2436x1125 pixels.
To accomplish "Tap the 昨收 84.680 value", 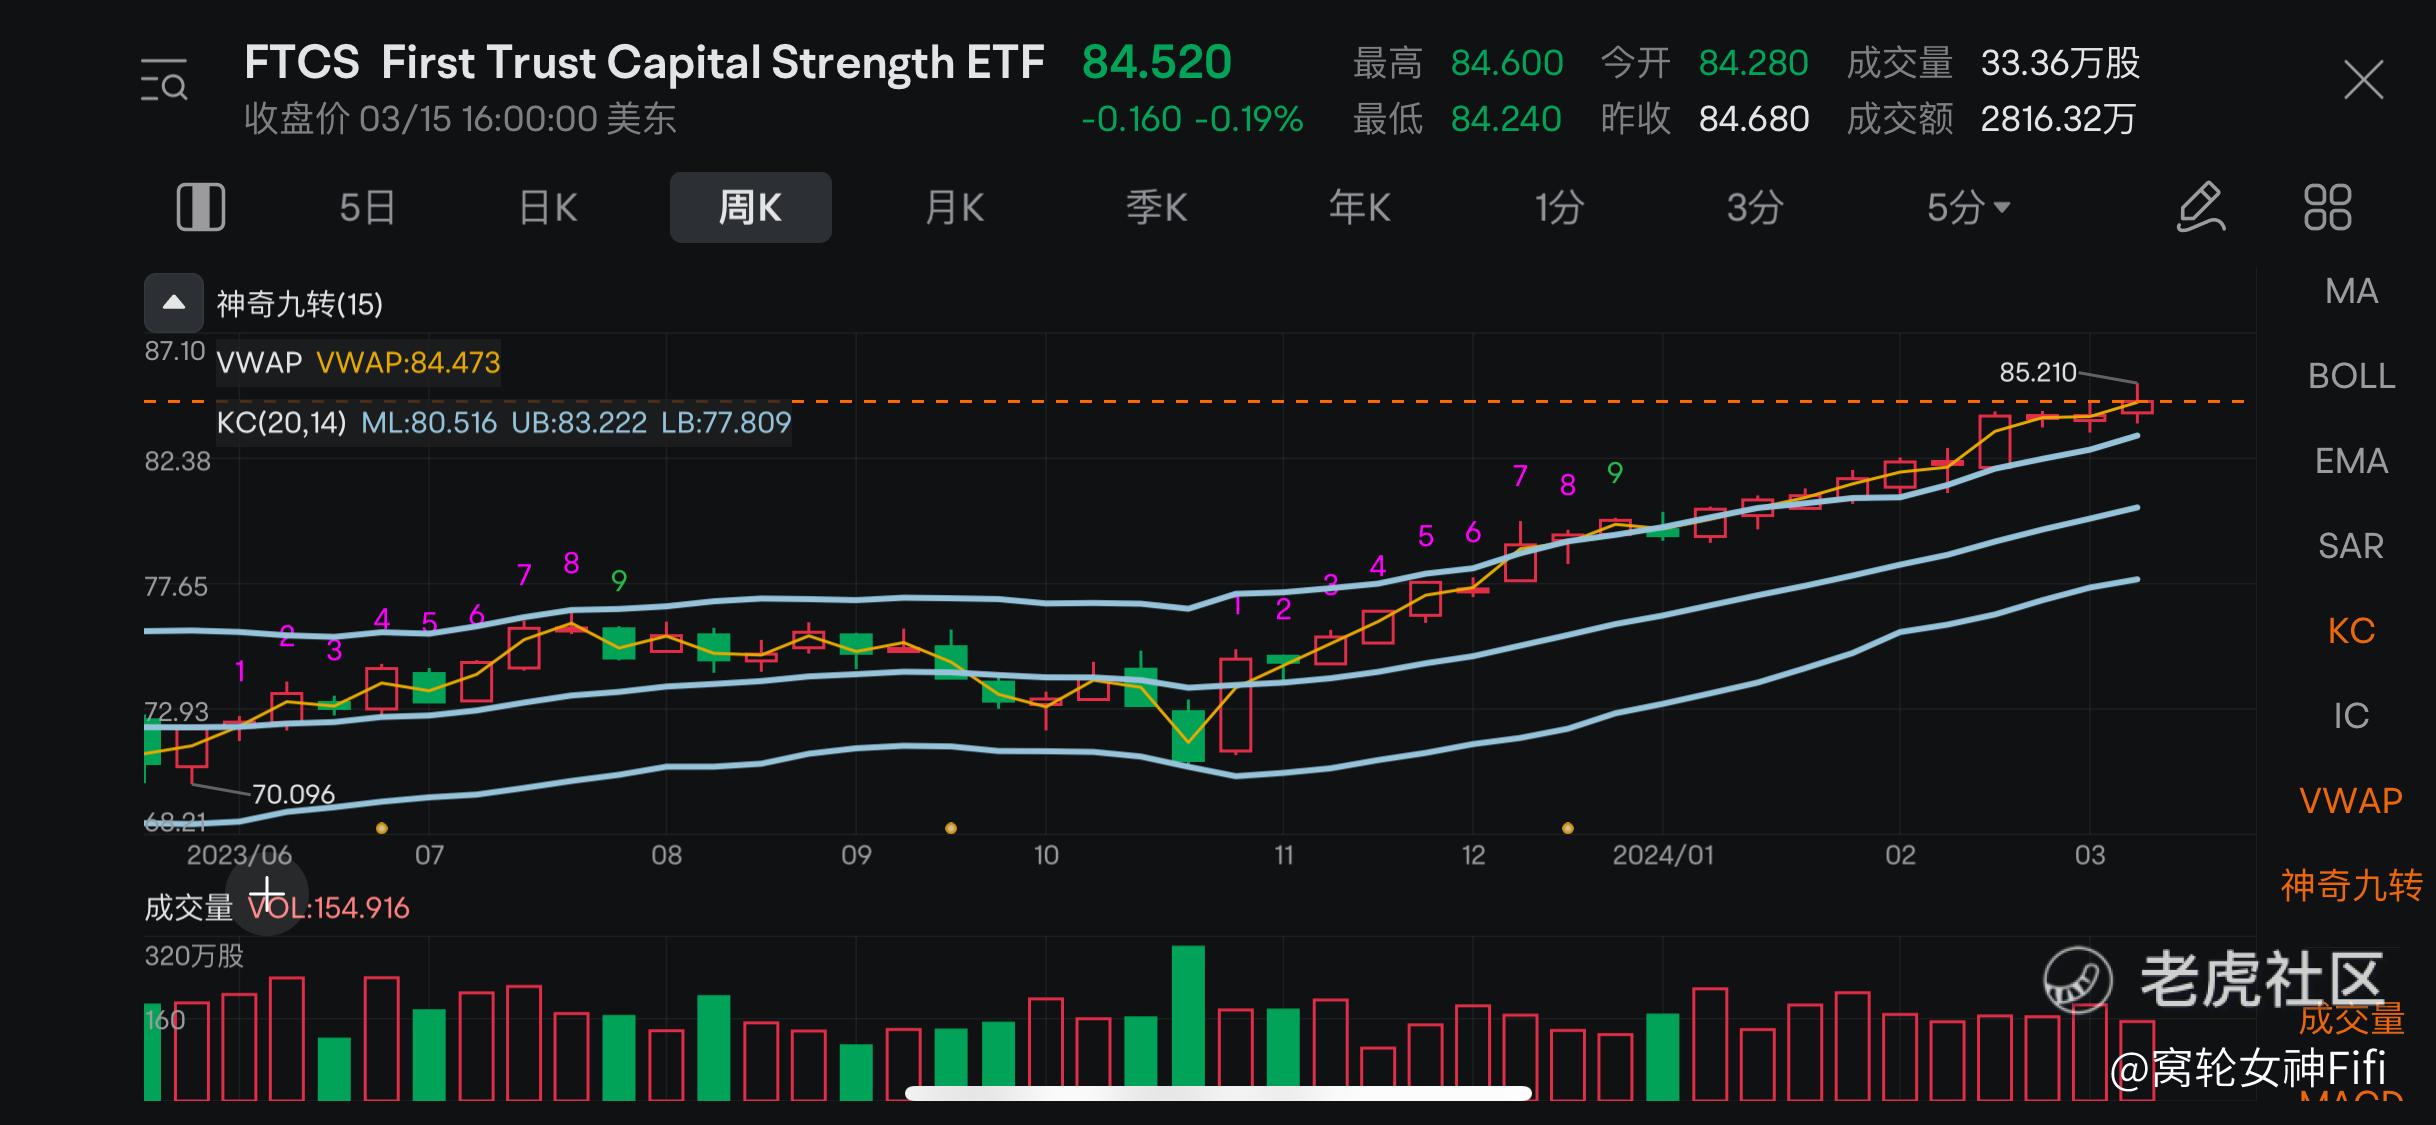I will point(1754,119).
